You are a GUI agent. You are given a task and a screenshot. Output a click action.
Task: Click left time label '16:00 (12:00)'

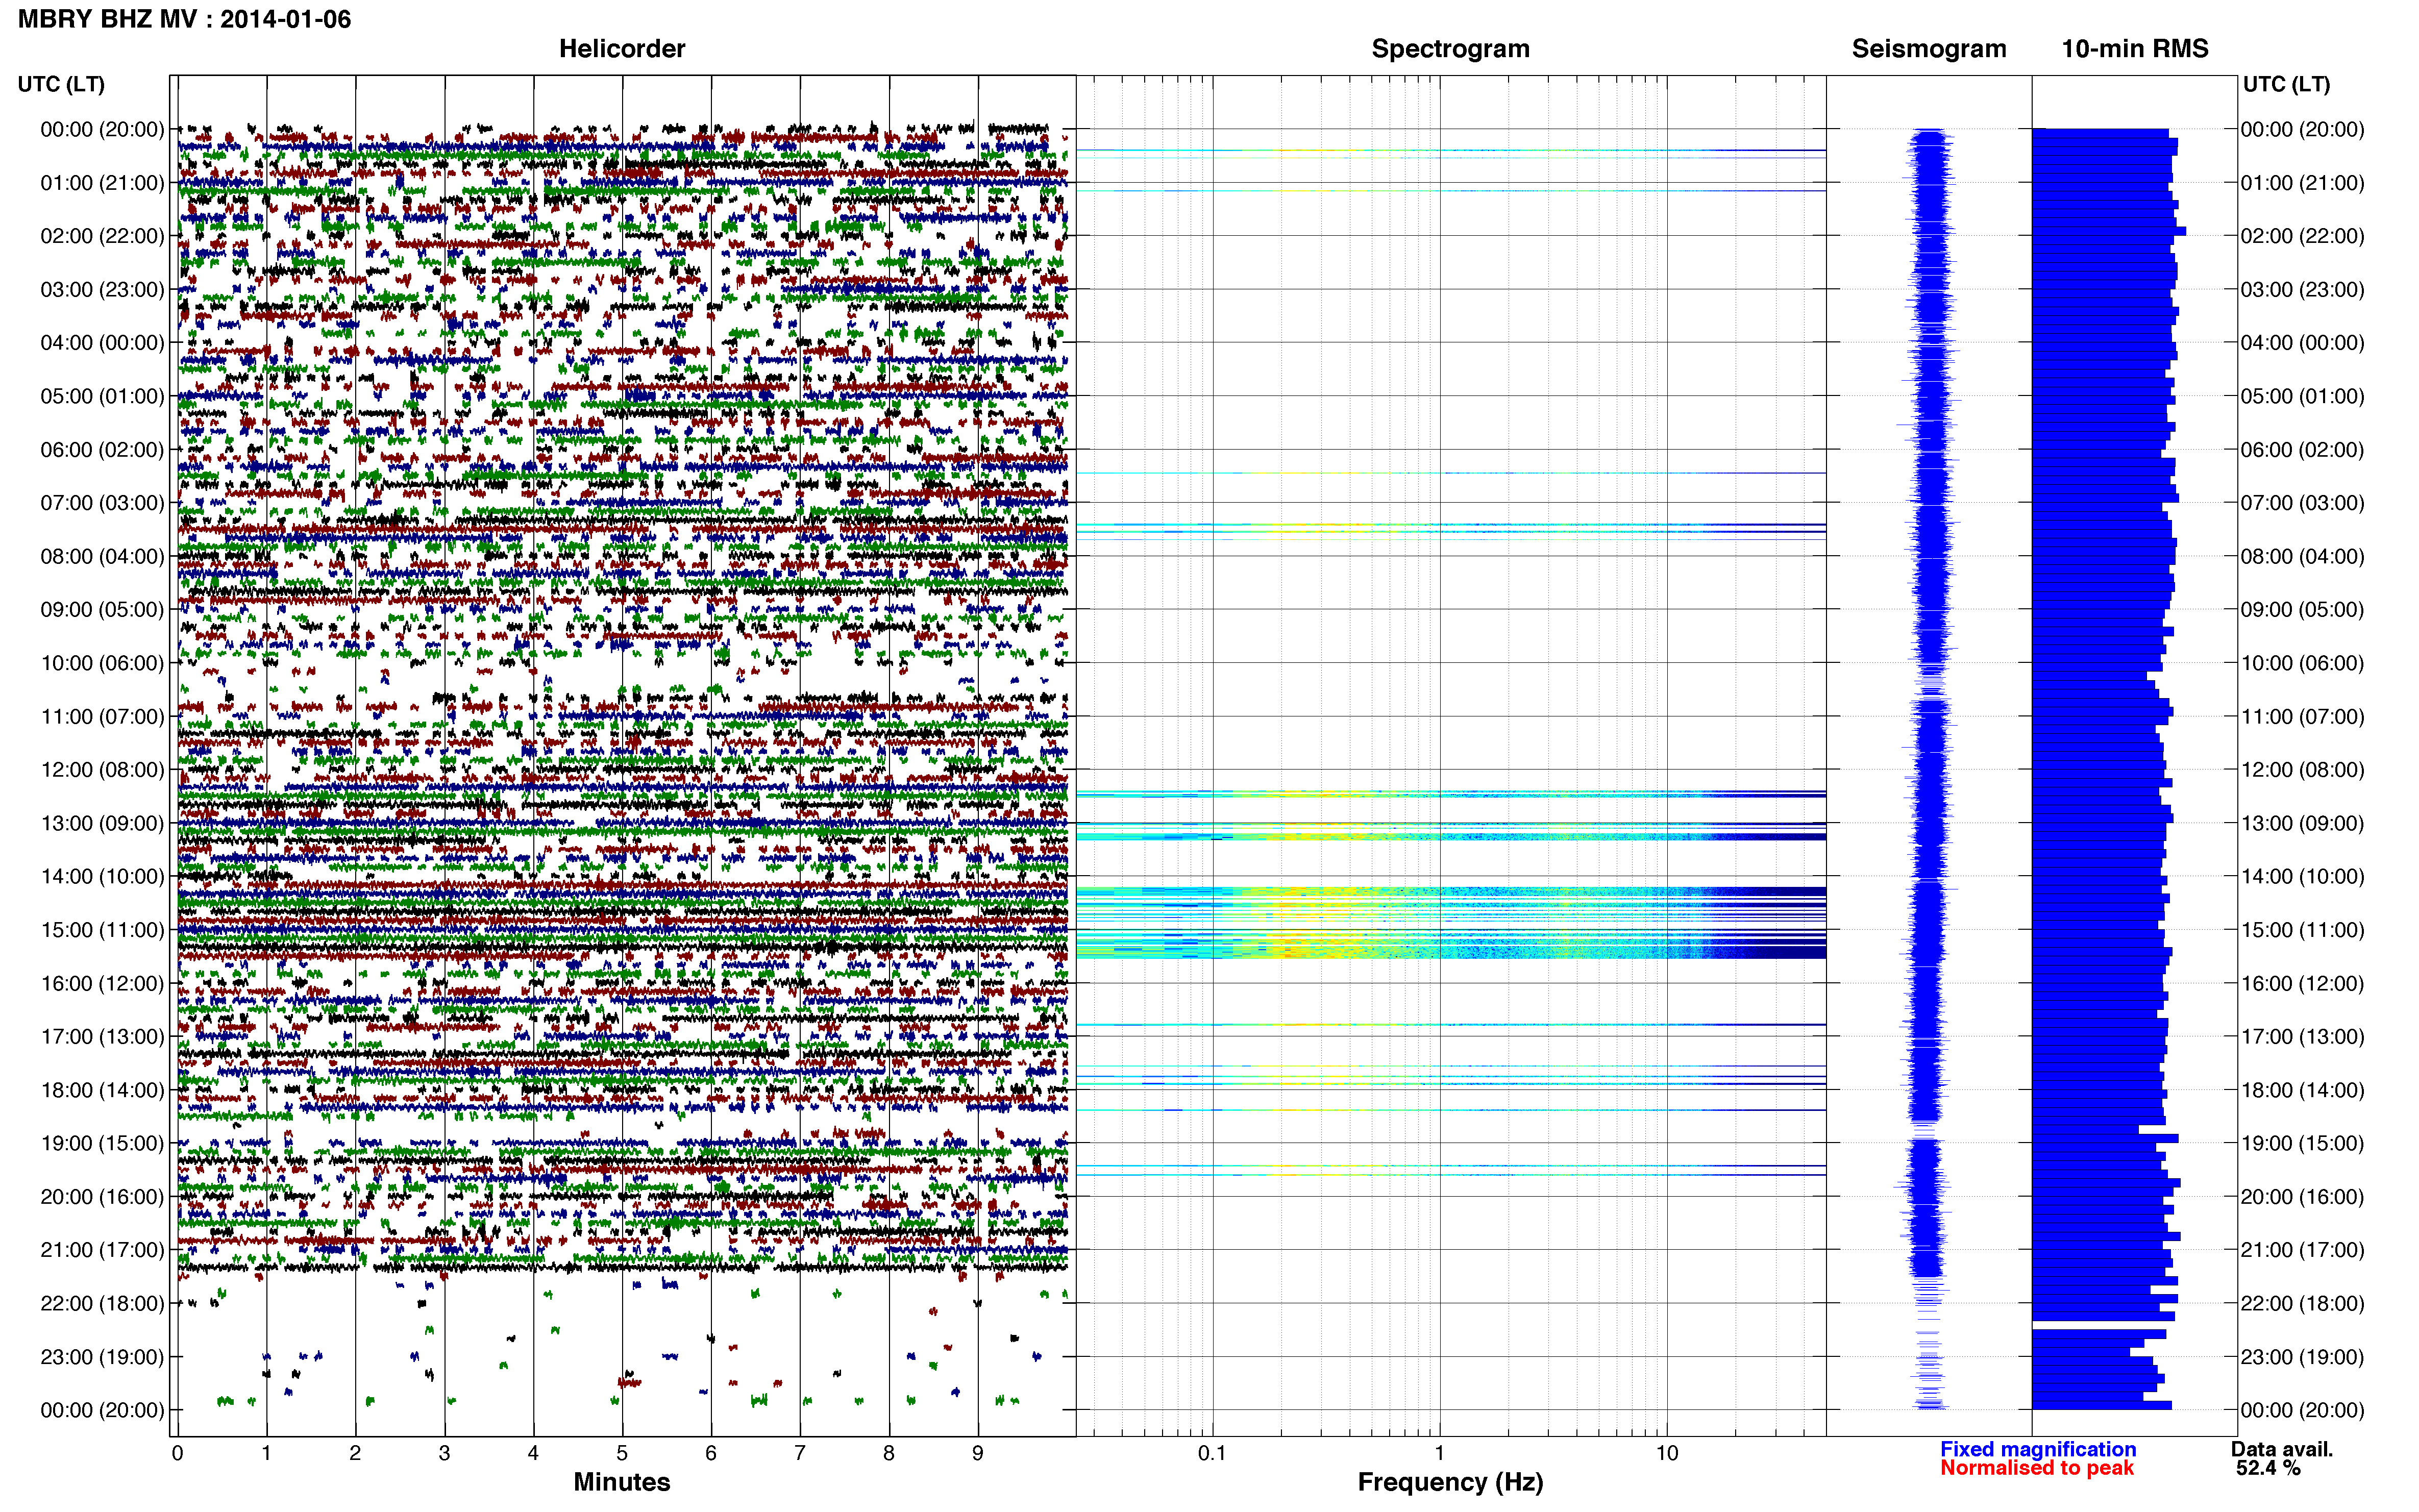coord(102,983)
